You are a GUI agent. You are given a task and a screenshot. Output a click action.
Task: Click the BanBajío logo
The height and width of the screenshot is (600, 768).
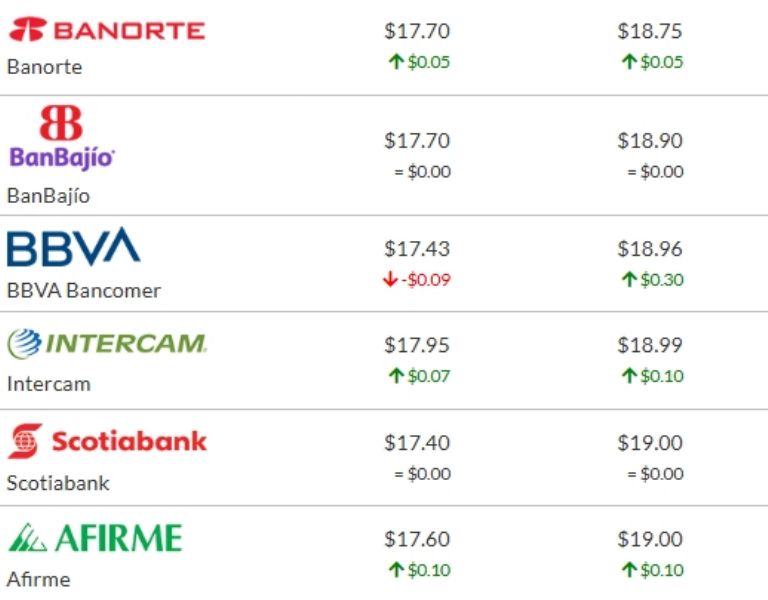tap(62, 139)
